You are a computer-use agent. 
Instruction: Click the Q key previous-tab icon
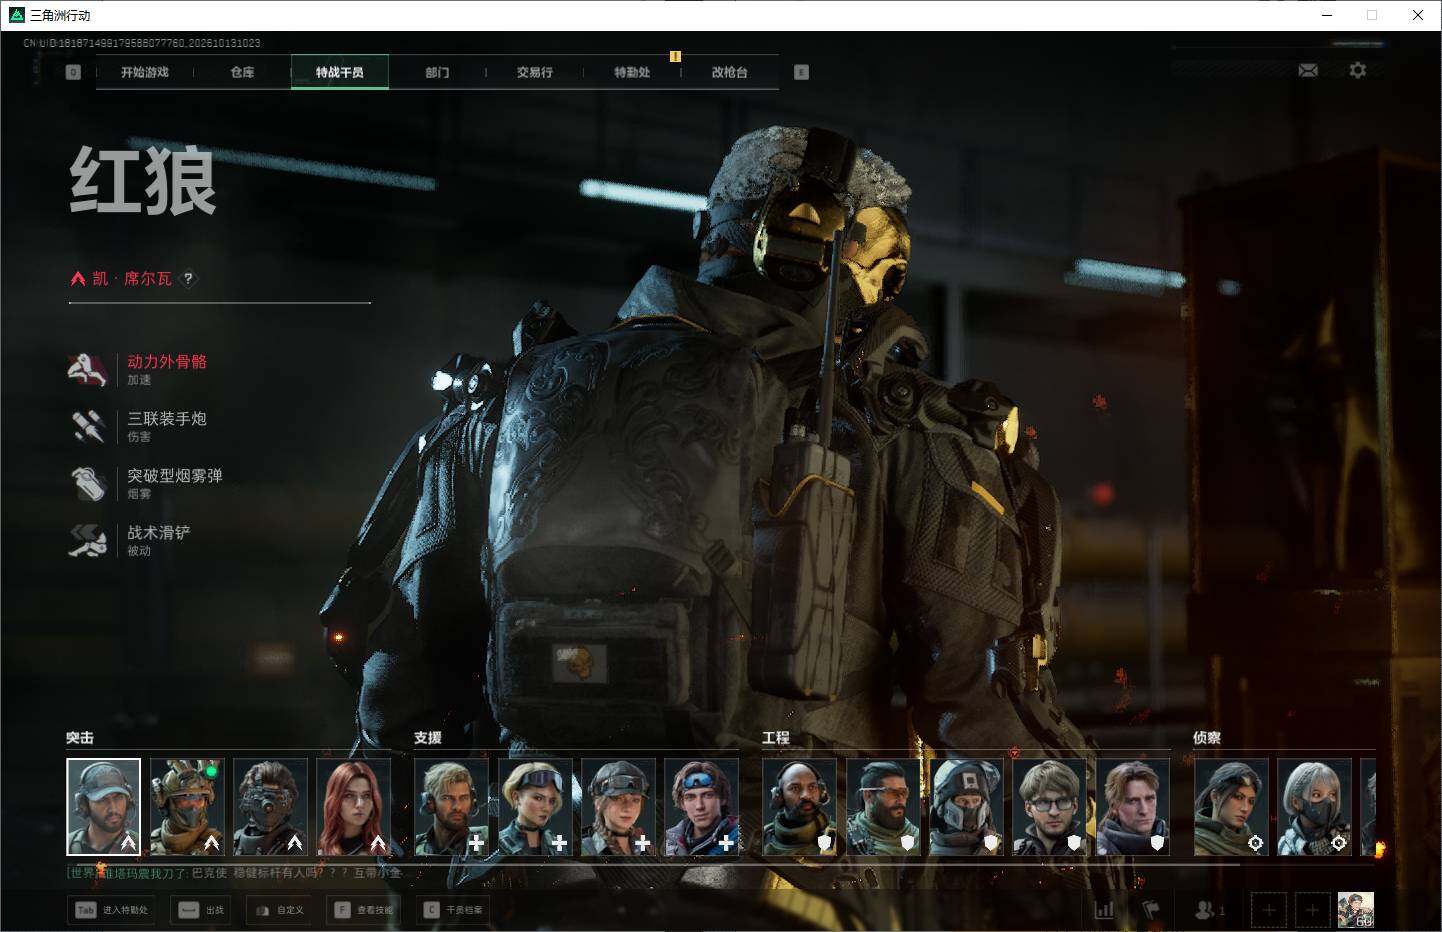point(73,72)
